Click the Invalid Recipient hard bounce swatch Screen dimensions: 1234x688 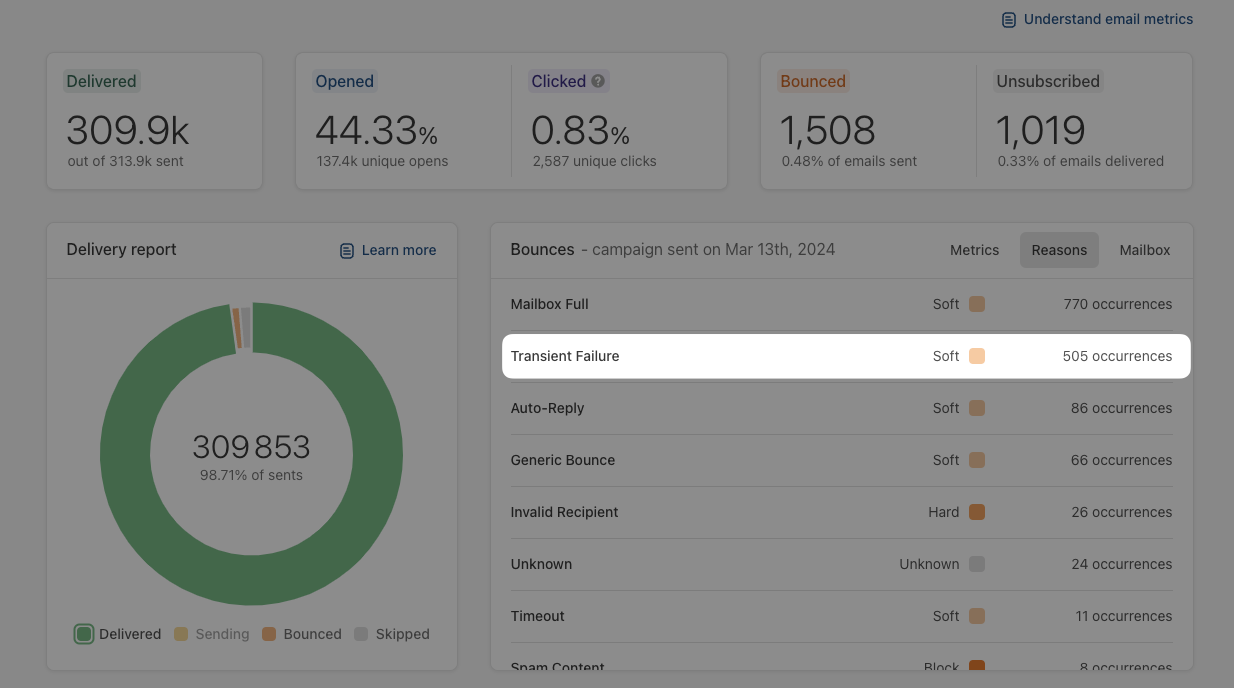977,512
